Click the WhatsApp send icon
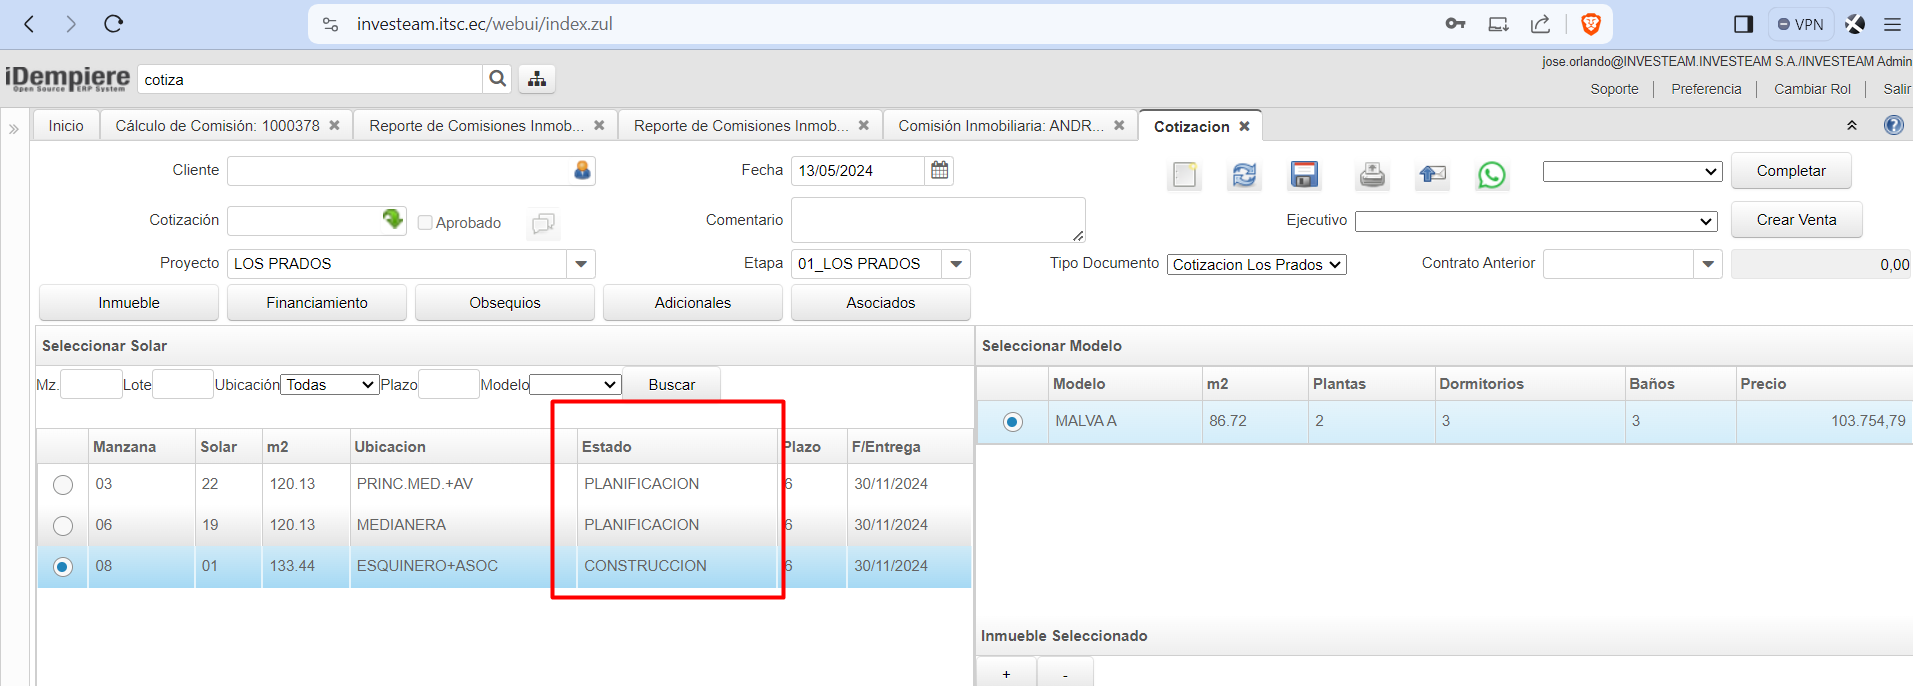The height and width of the screenshot is (686, 1913). point(1491,176)
